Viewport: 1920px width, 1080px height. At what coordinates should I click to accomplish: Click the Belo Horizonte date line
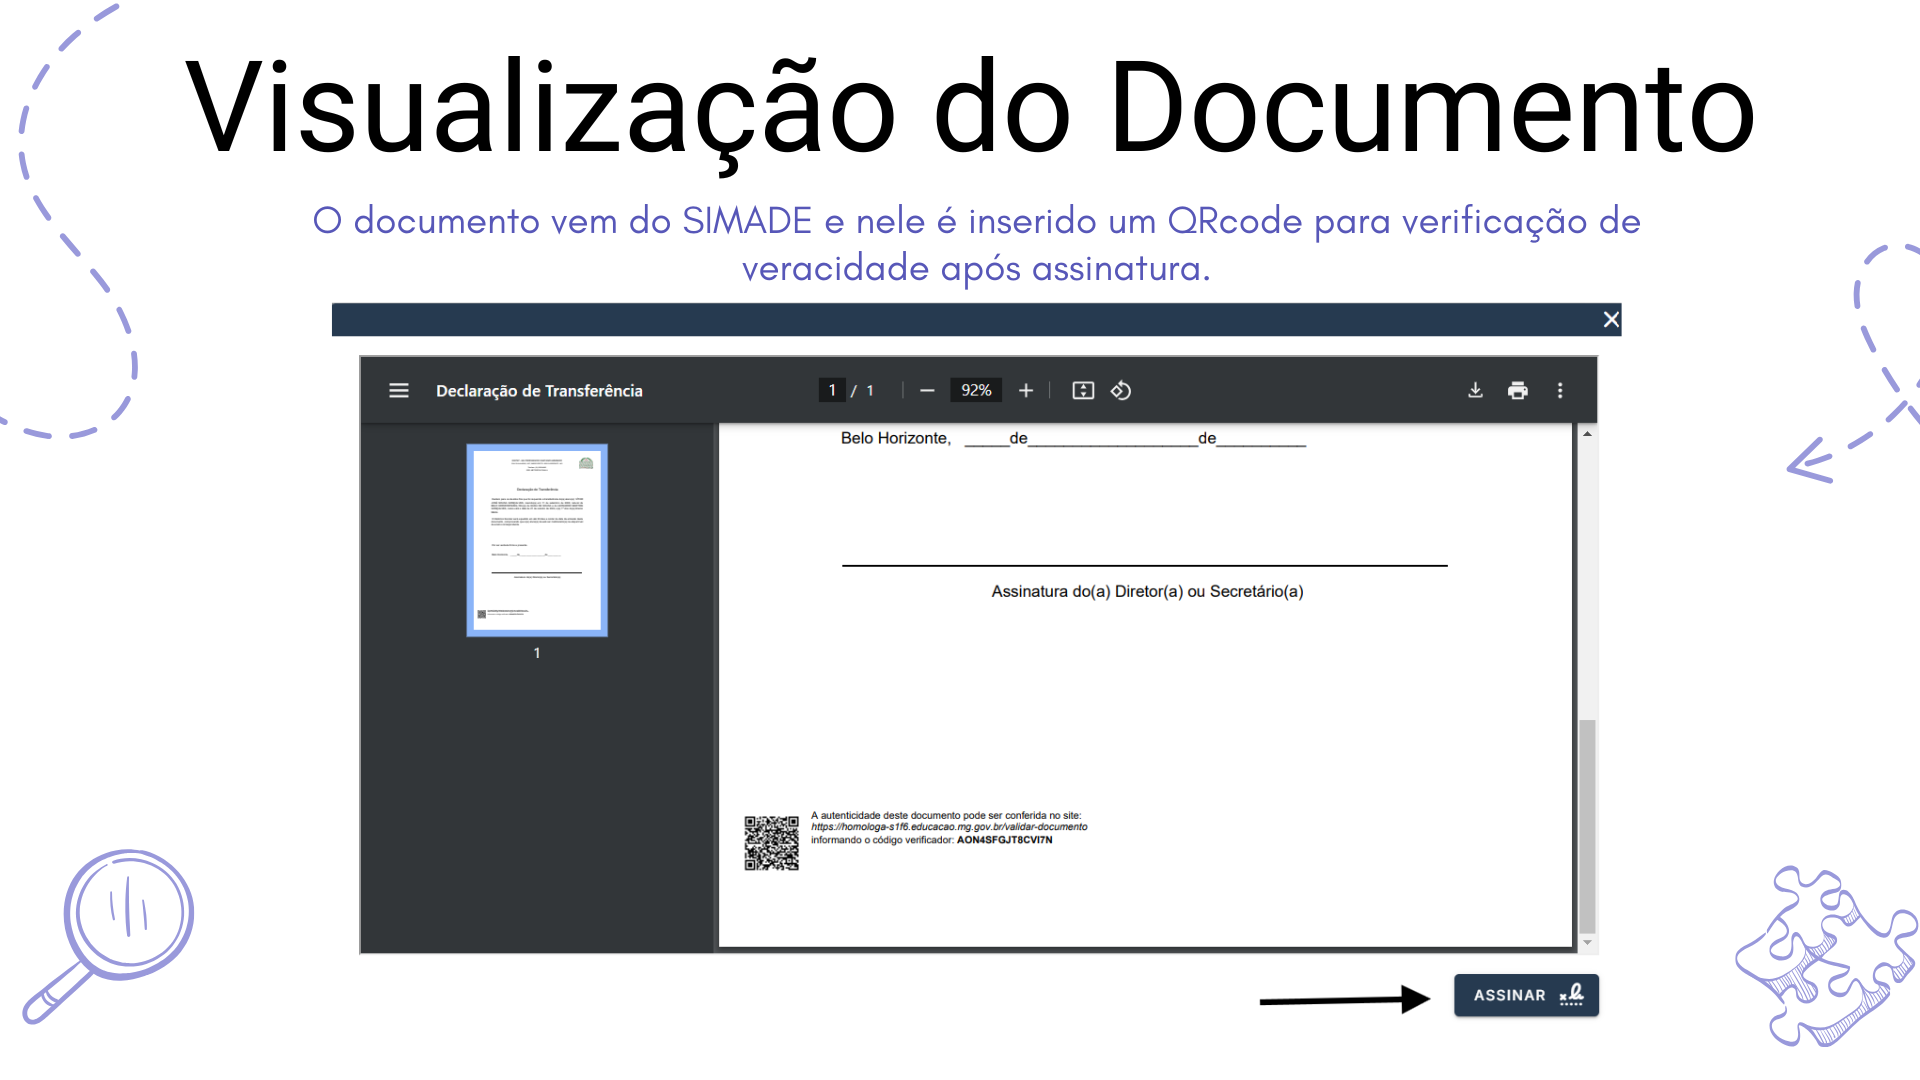[x=1073, y=439]
